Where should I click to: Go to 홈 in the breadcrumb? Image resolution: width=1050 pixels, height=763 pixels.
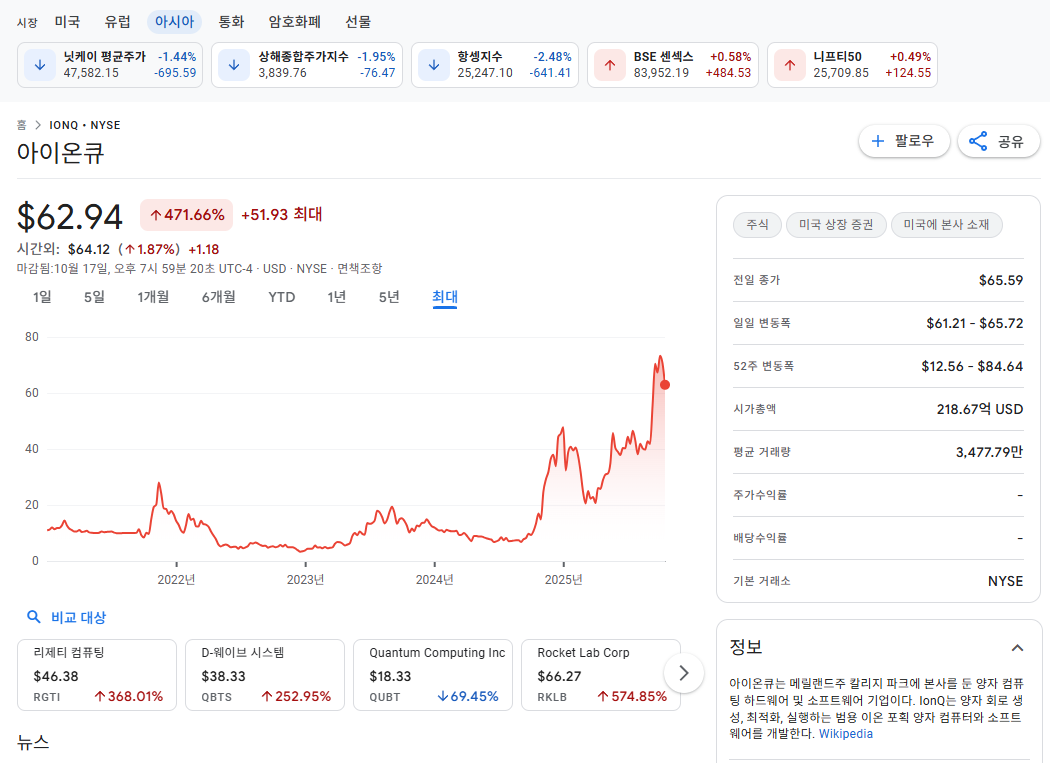[21, 125]
